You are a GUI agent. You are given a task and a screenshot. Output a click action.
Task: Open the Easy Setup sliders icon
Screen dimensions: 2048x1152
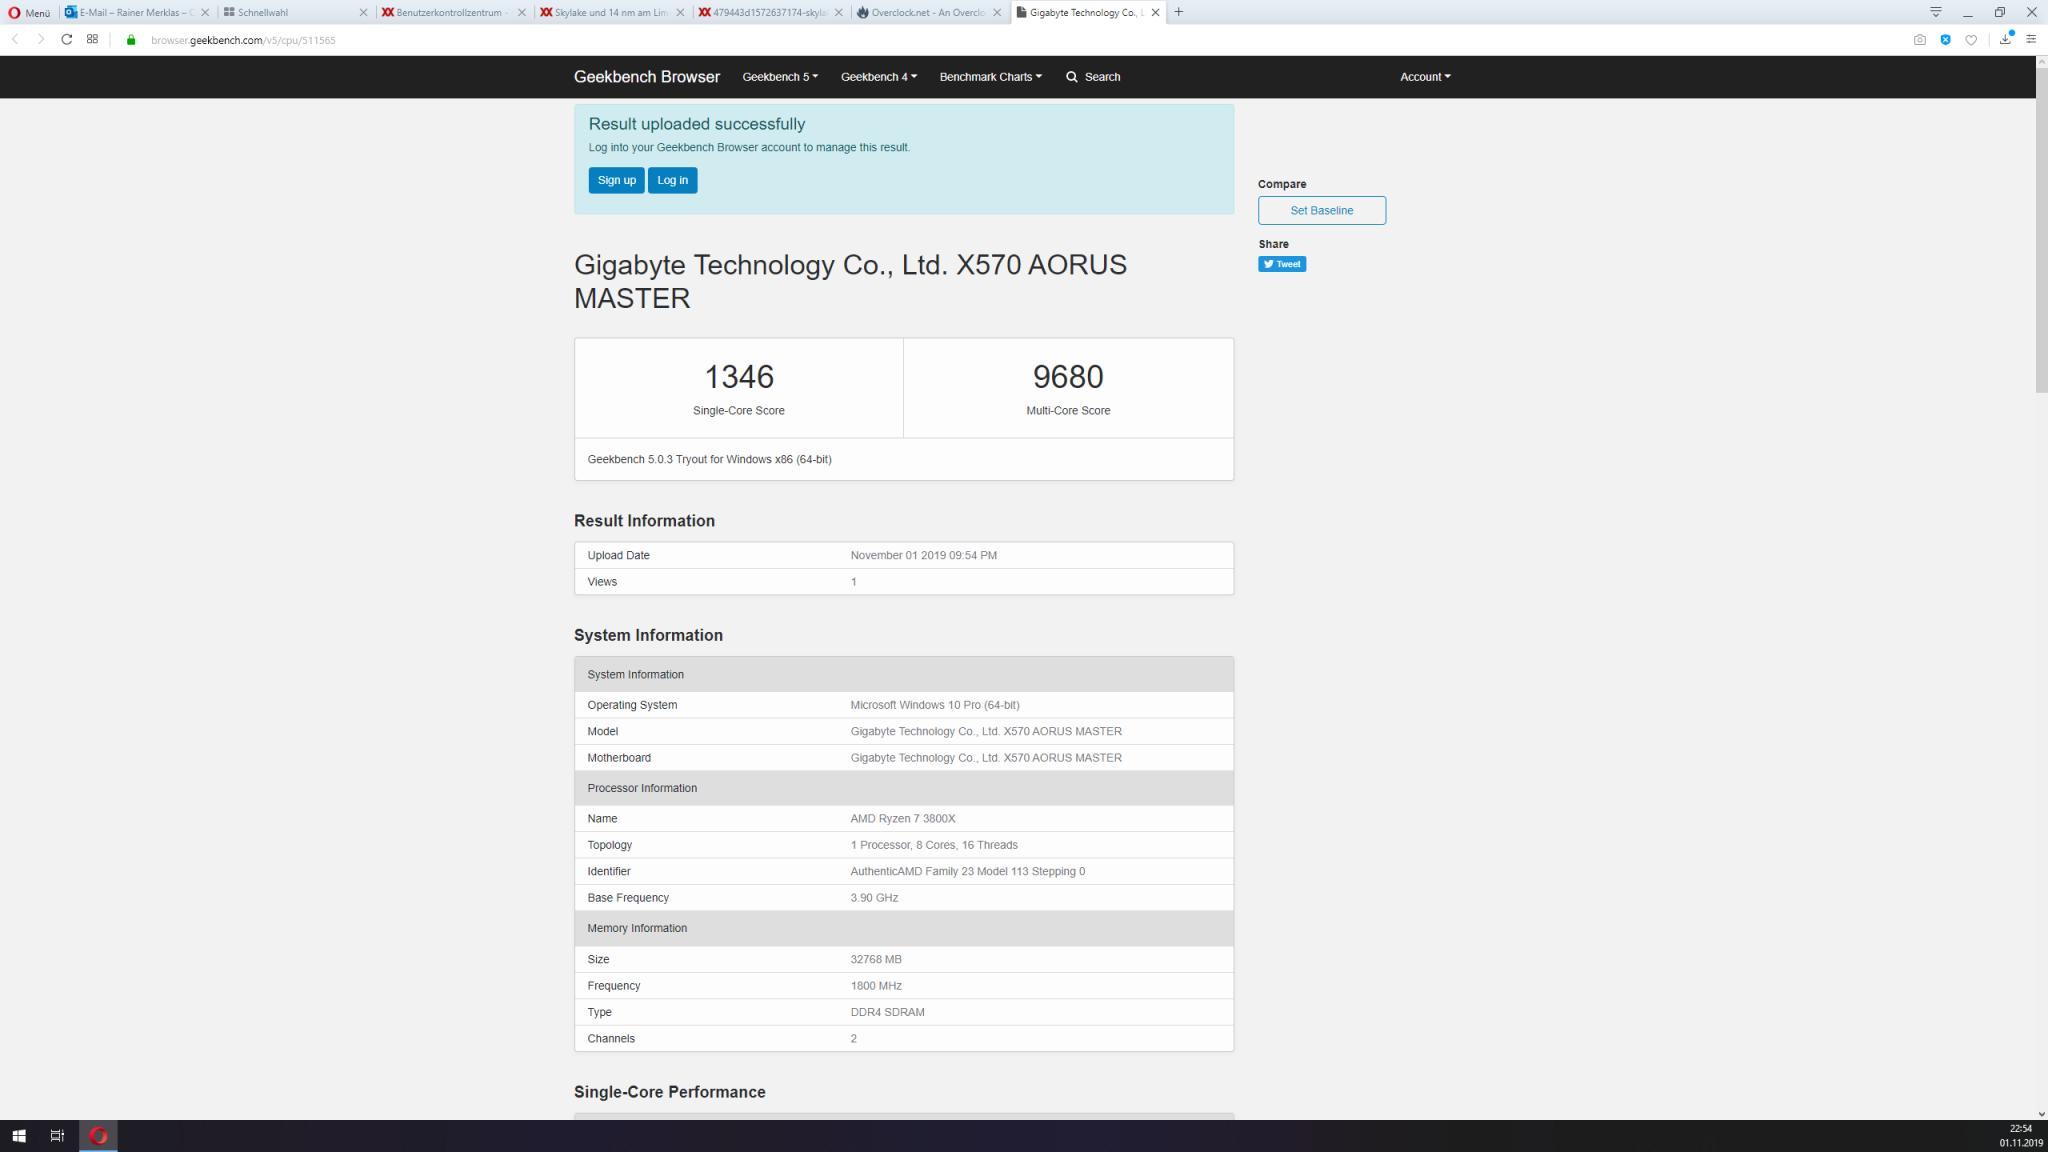[2031, 39]
